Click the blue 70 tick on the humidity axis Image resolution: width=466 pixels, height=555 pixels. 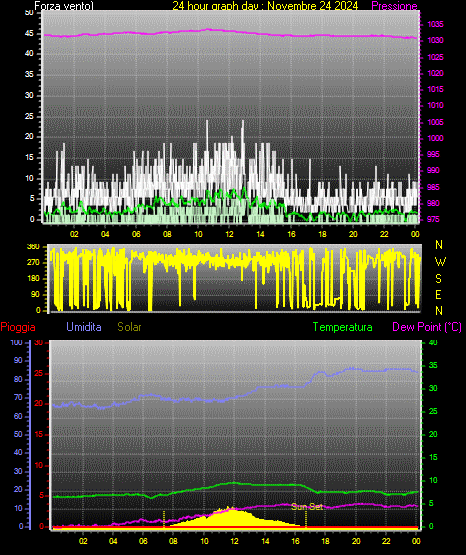pos(18,397)
